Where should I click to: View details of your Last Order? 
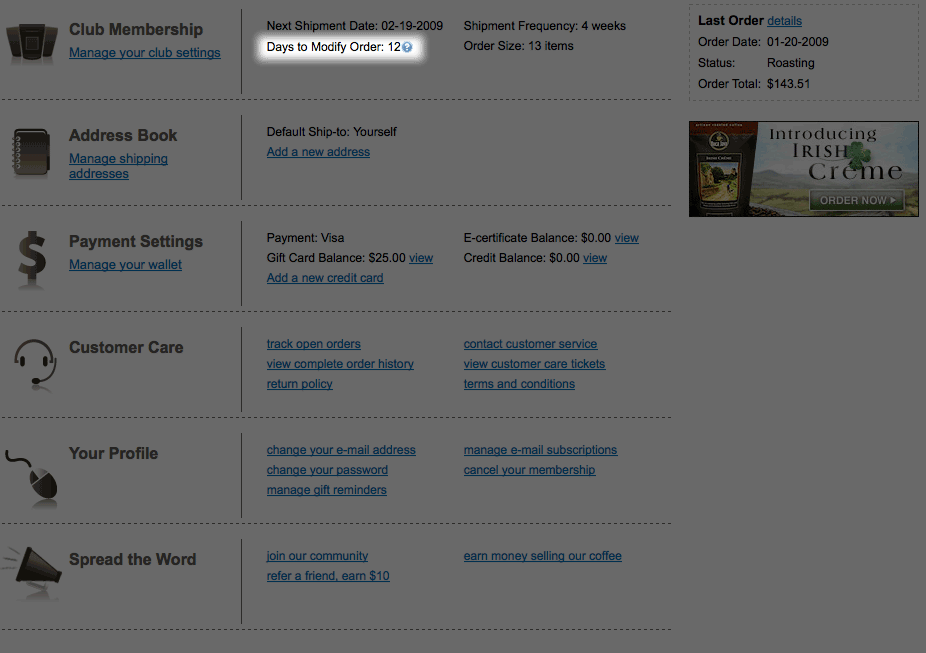pos(784,20)
